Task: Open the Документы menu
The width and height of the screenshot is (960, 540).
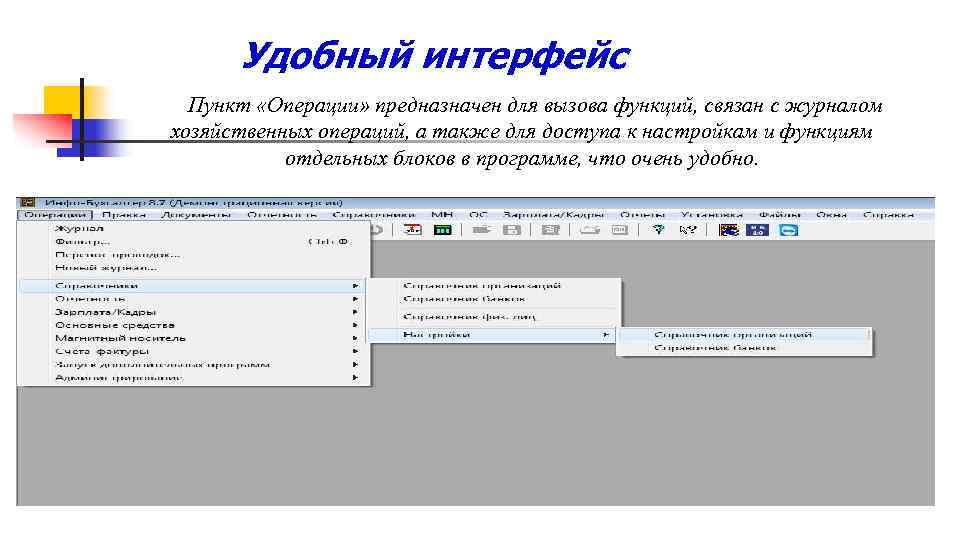Action: [196, 215]
